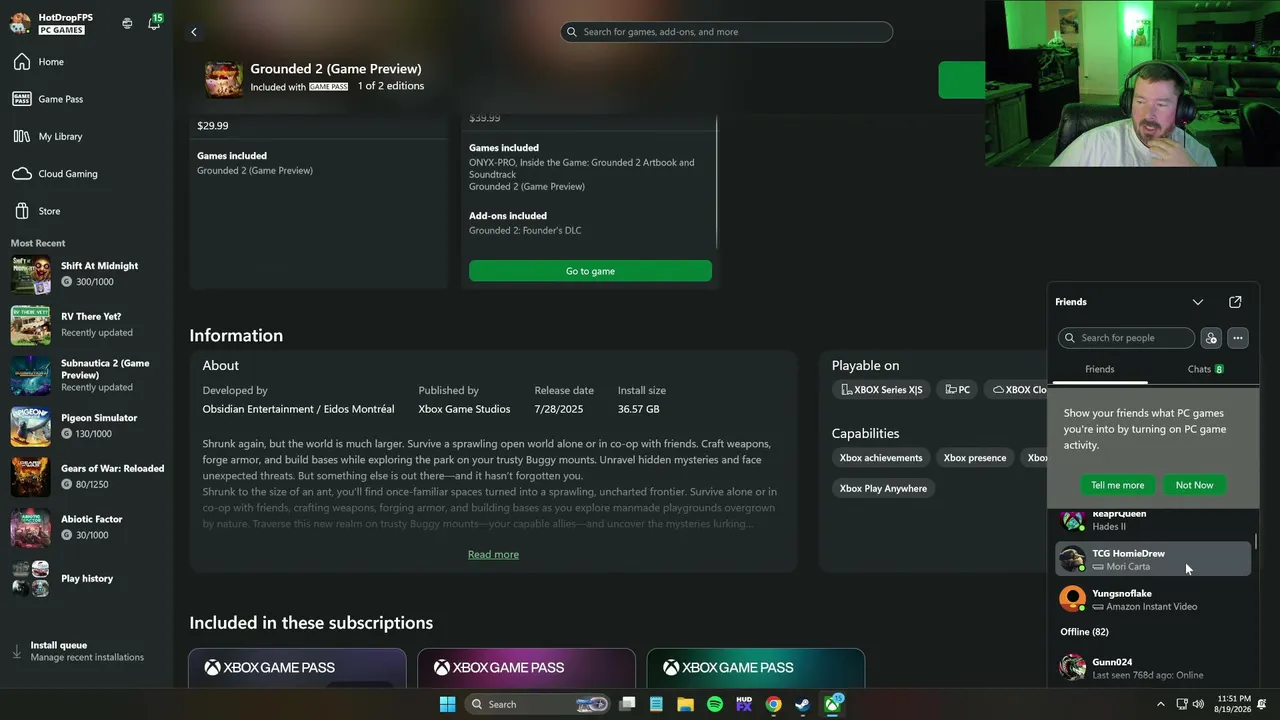Click the Tell me more button
The width and height of the screenshot is (1280, 720).
pos(1118,485)
